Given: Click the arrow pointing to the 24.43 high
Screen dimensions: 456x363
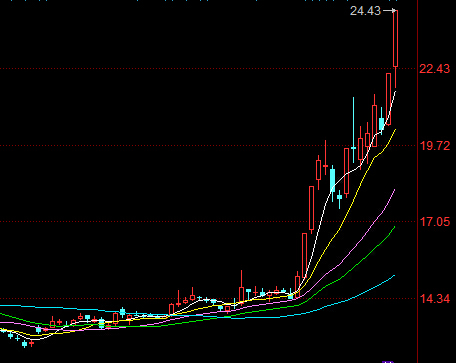Looking at the screenshot, I should tap(389, 11).
